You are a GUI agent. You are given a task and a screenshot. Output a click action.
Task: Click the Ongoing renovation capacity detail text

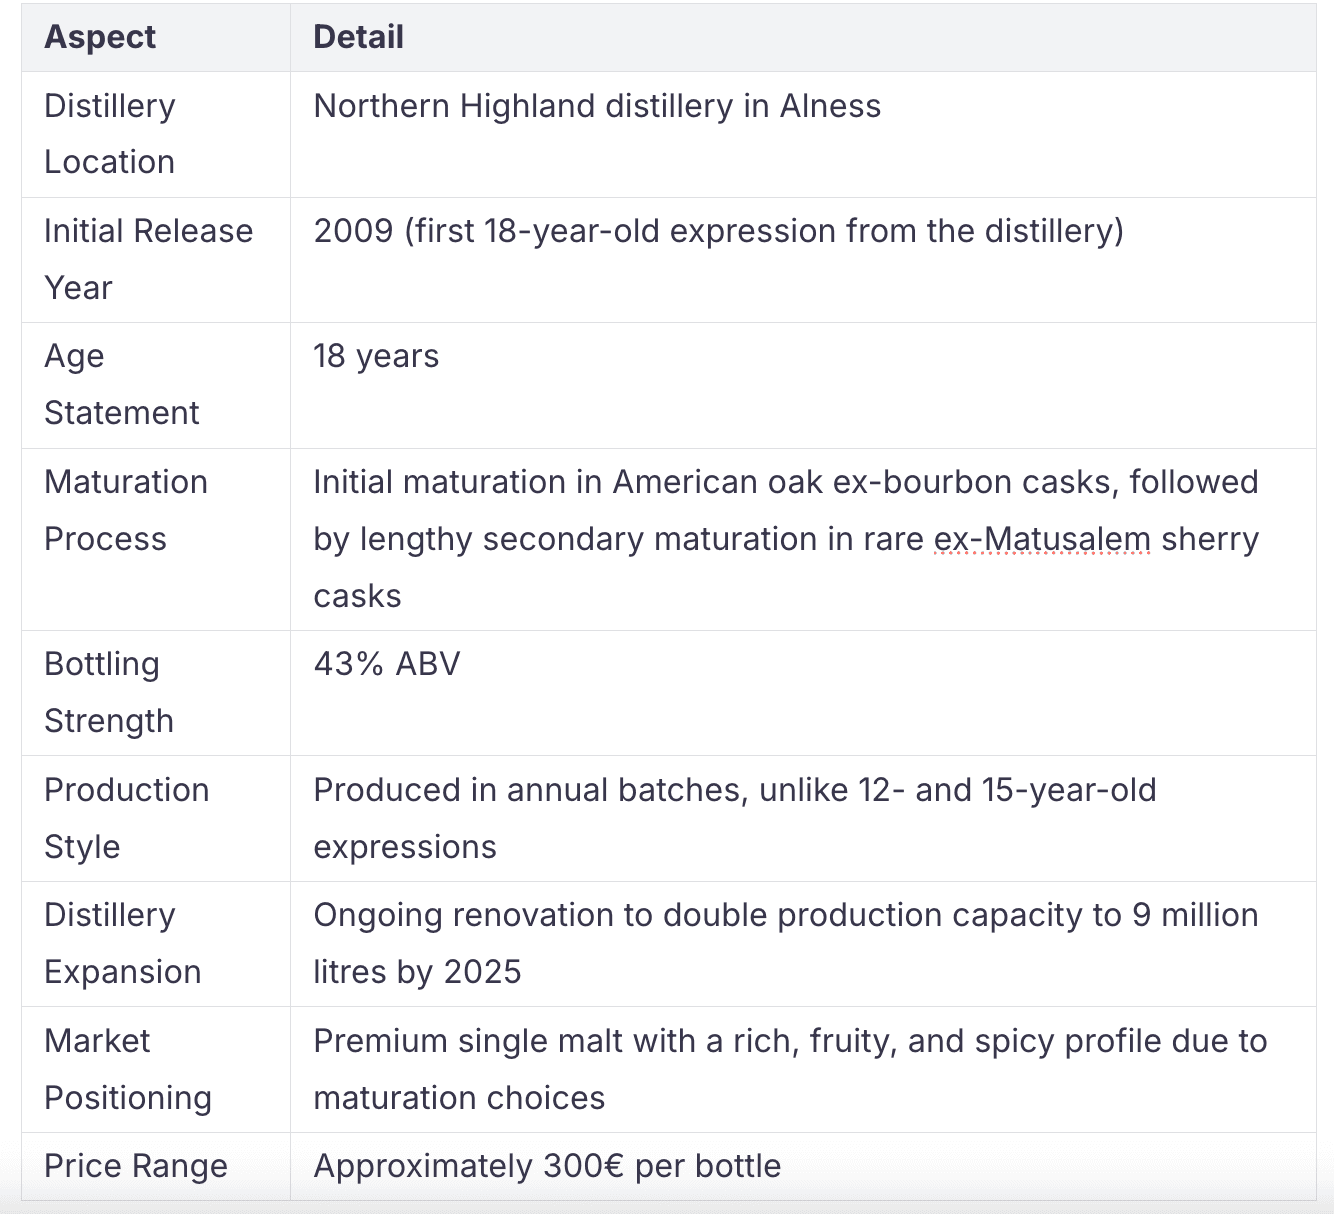[x=785, y=916]
